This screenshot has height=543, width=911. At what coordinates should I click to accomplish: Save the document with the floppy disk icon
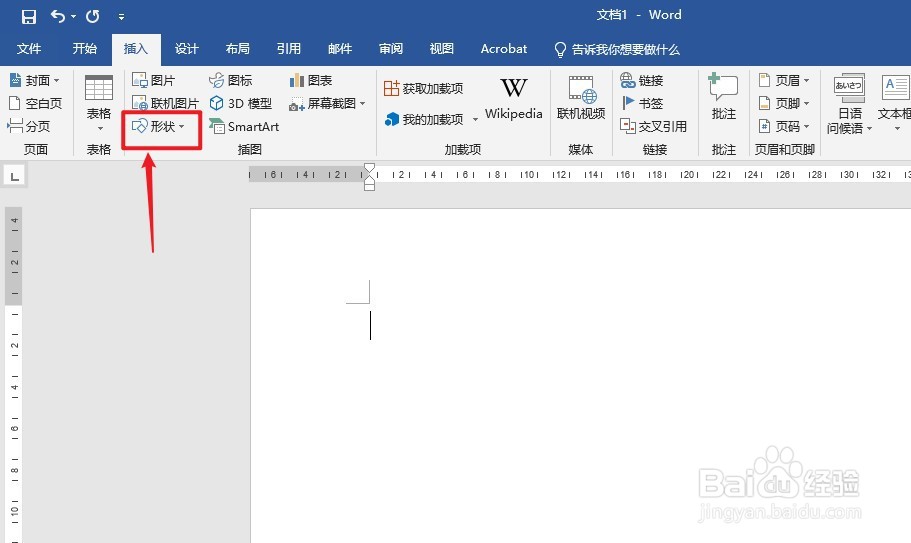[x=28, y=16]
